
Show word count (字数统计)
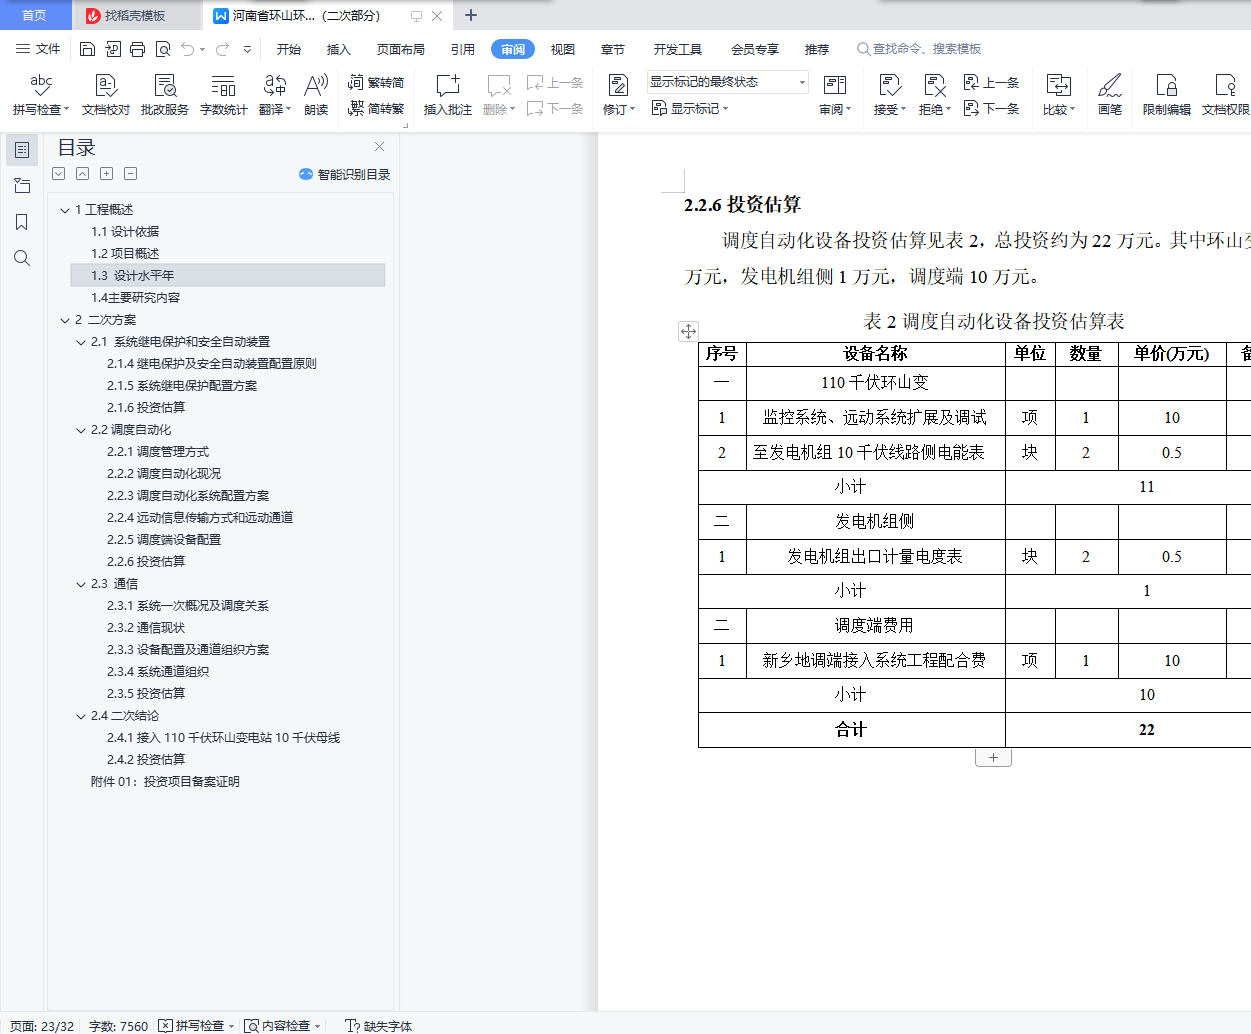(223, 95)
